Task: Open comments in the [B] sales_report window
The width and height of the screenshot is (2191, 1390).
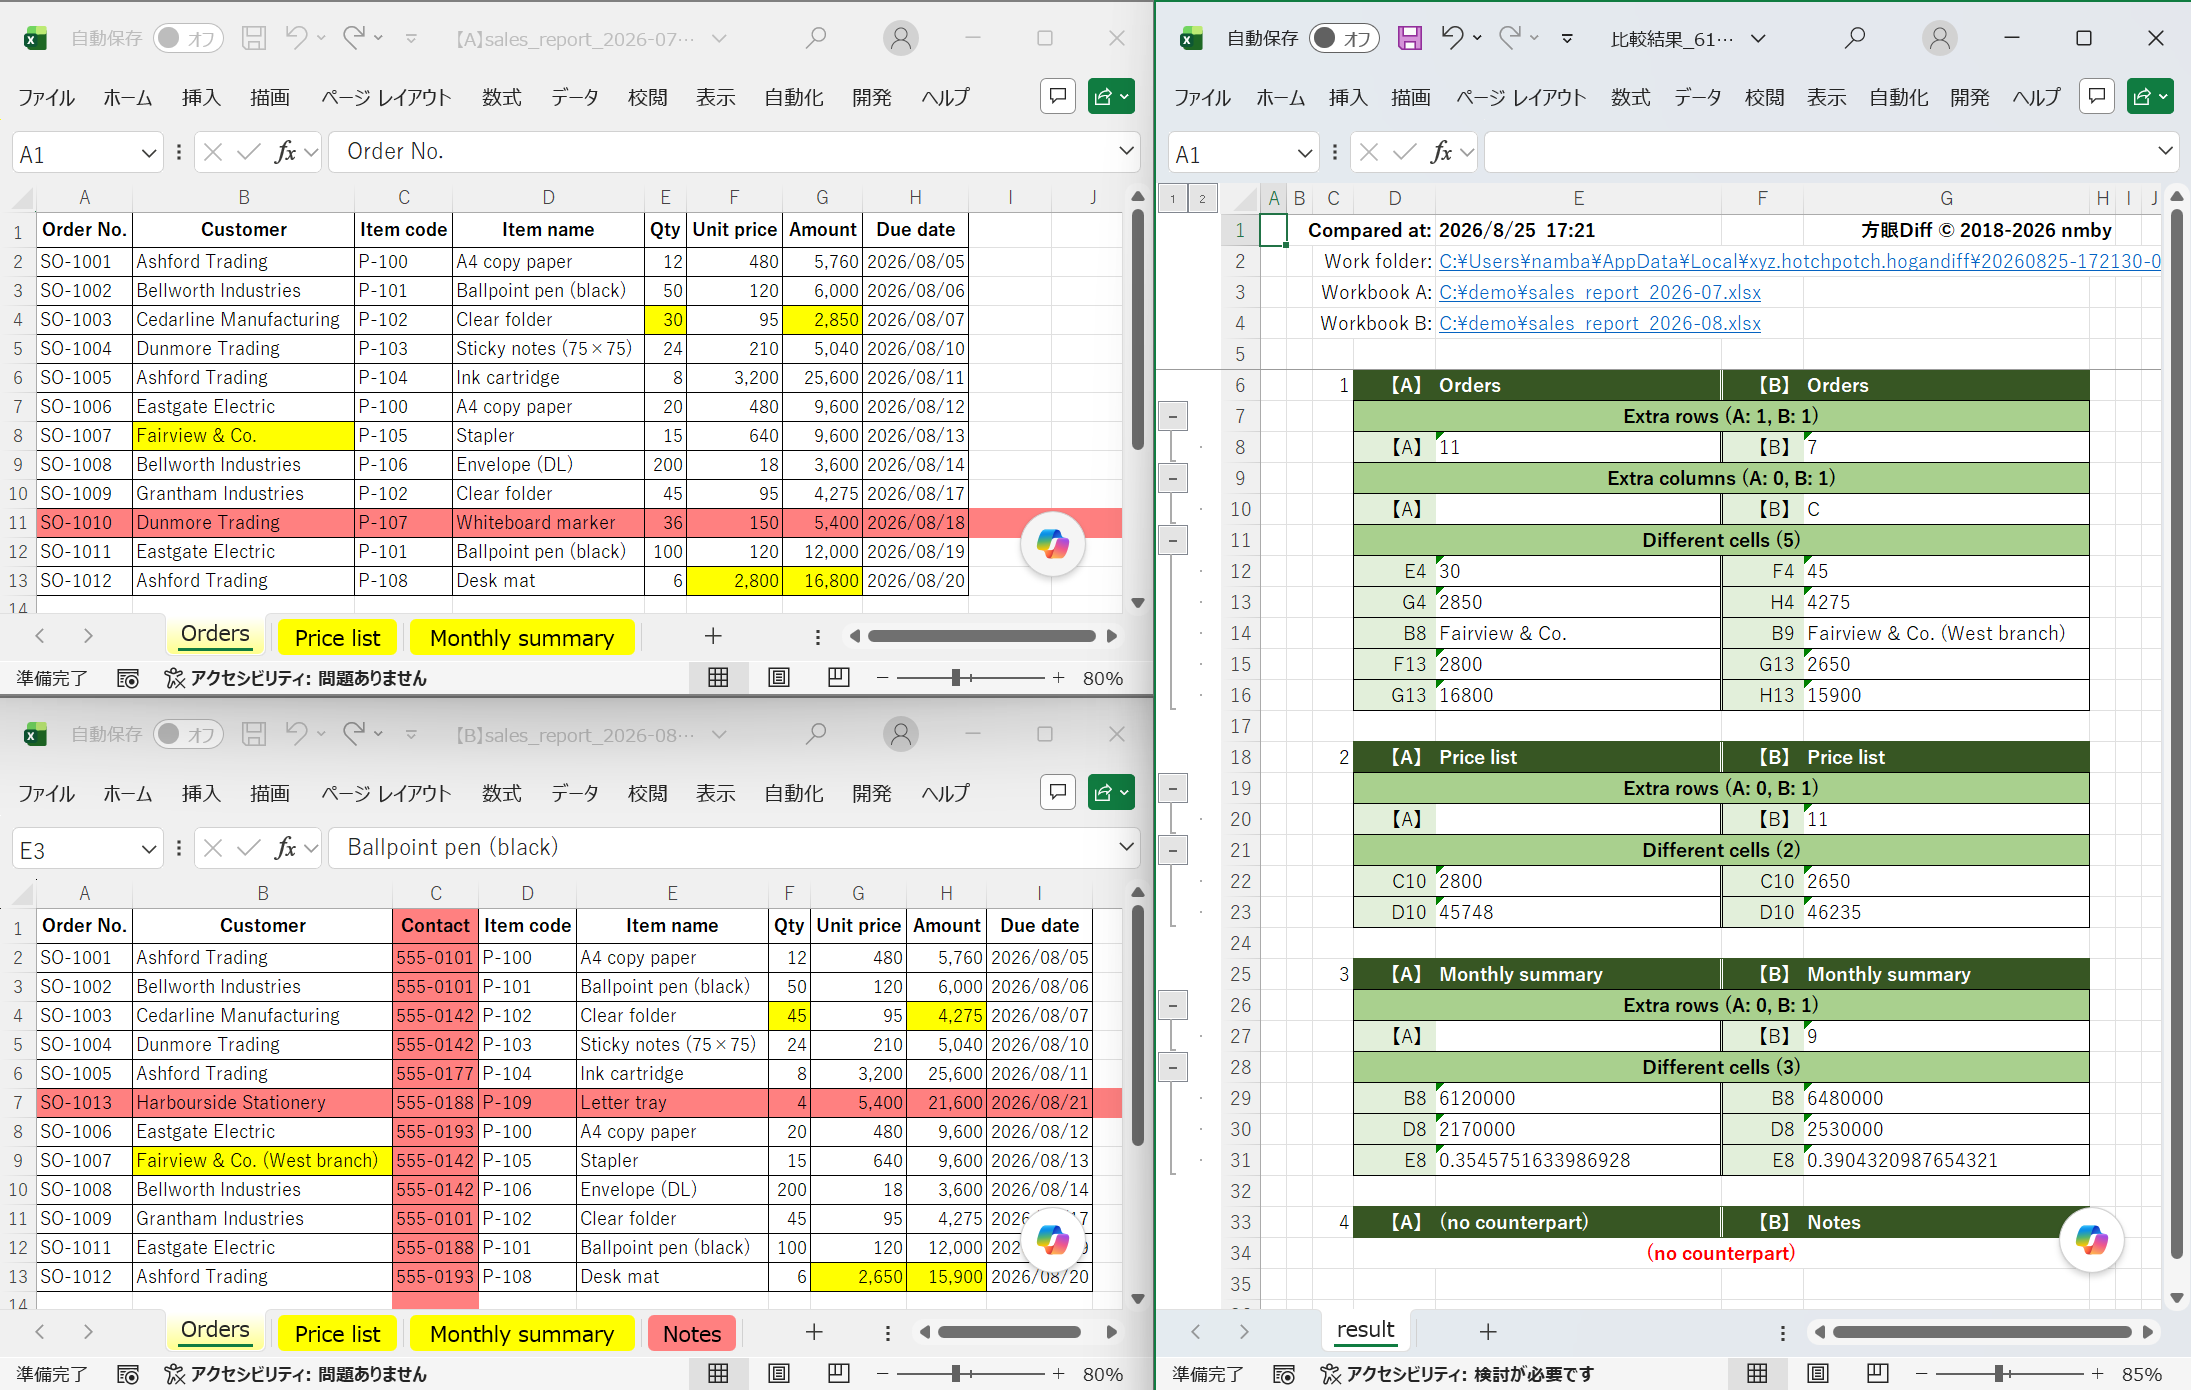Action: coord(1058,792)
